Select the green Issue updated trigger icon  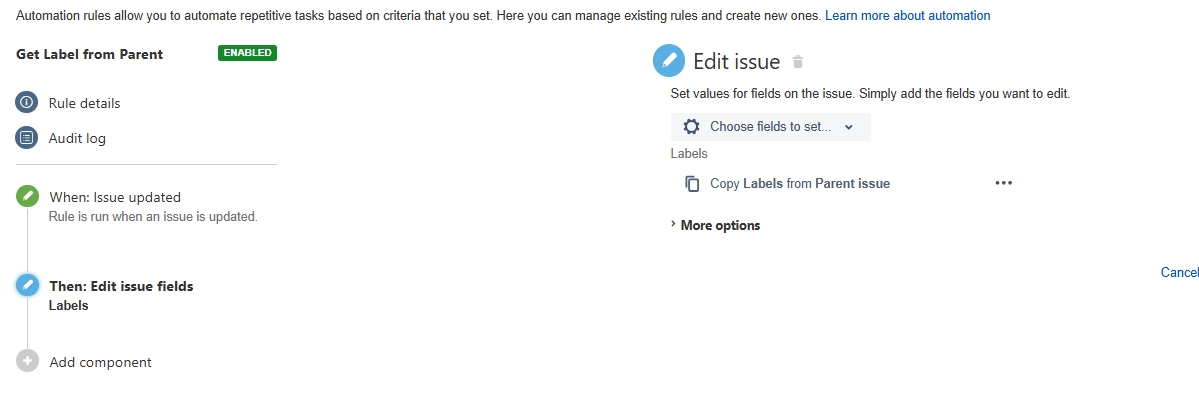coord(27,197)
